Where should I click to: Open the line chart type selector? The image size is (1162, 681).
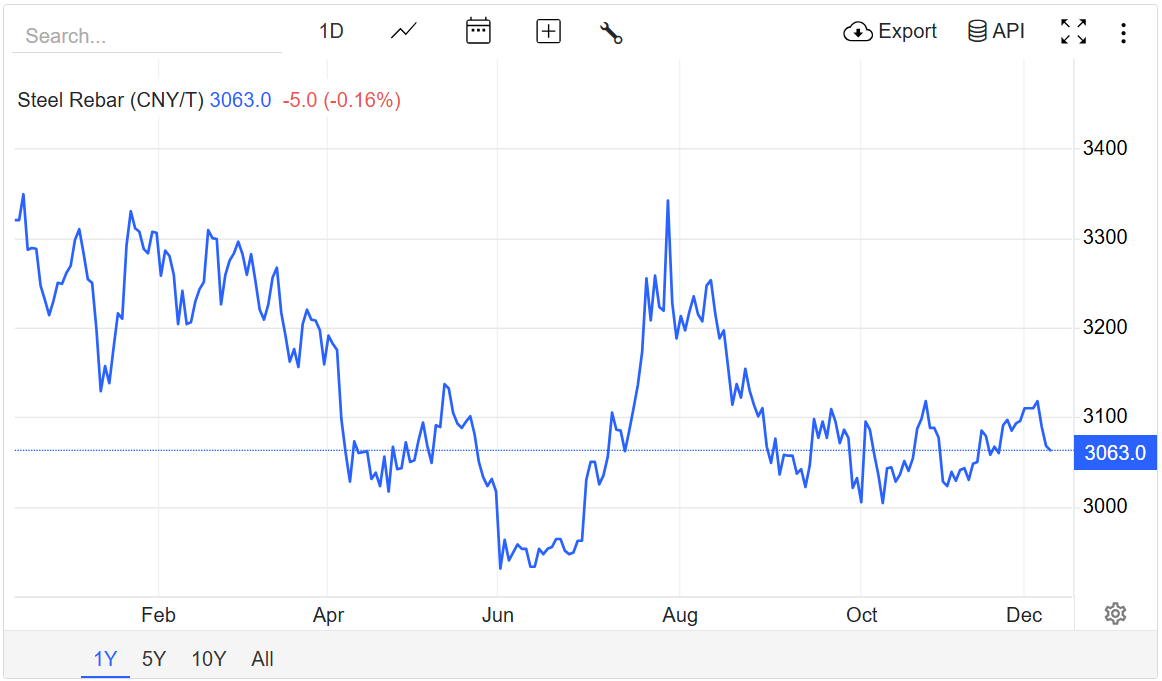pos(404,31)
